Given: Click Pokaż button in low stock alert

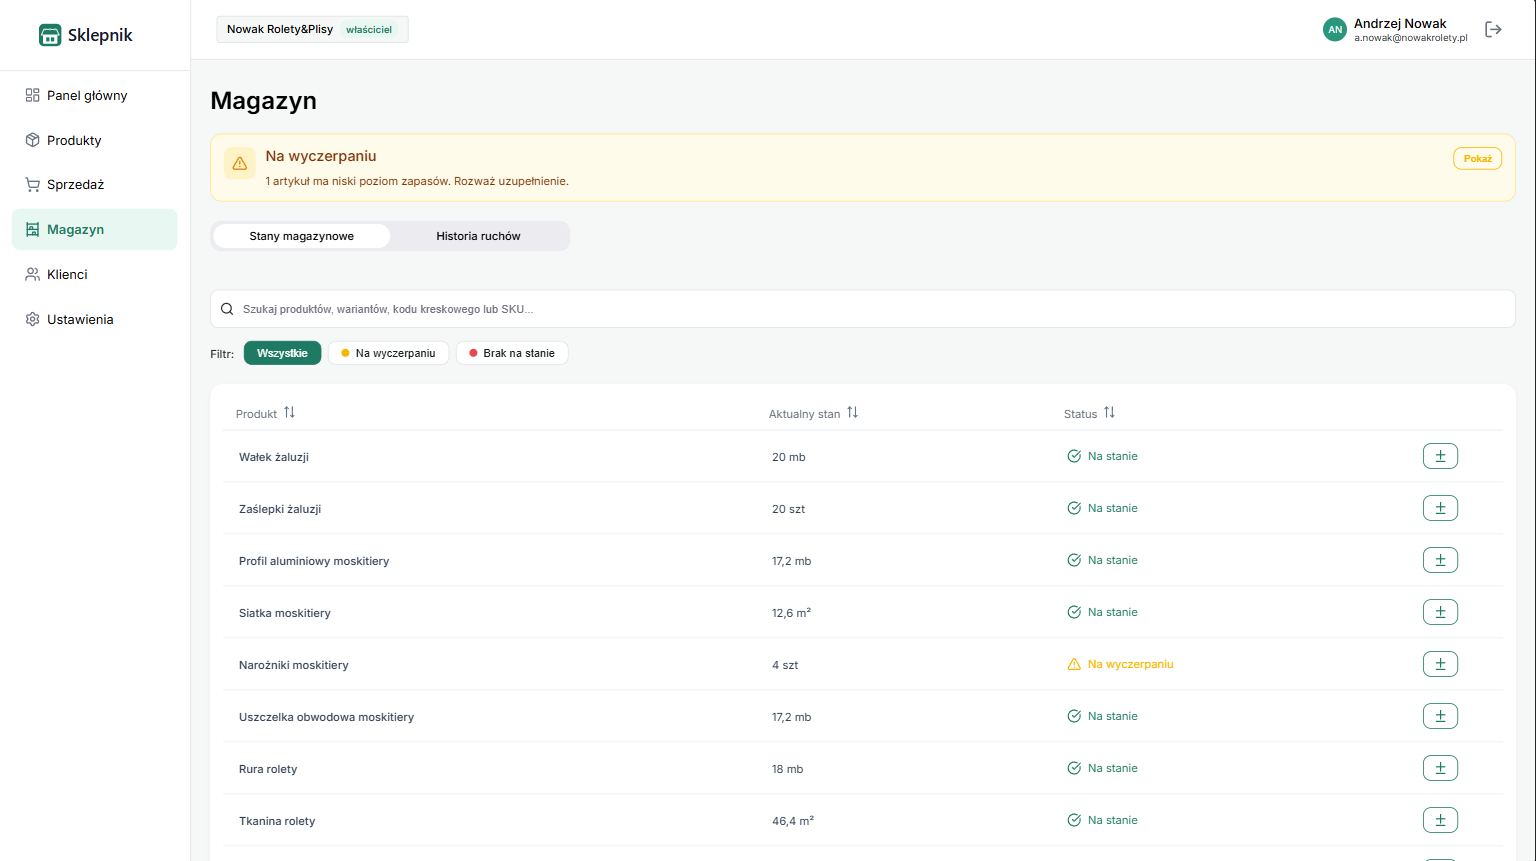Looking at the screenshot, I should (1477, 159).
